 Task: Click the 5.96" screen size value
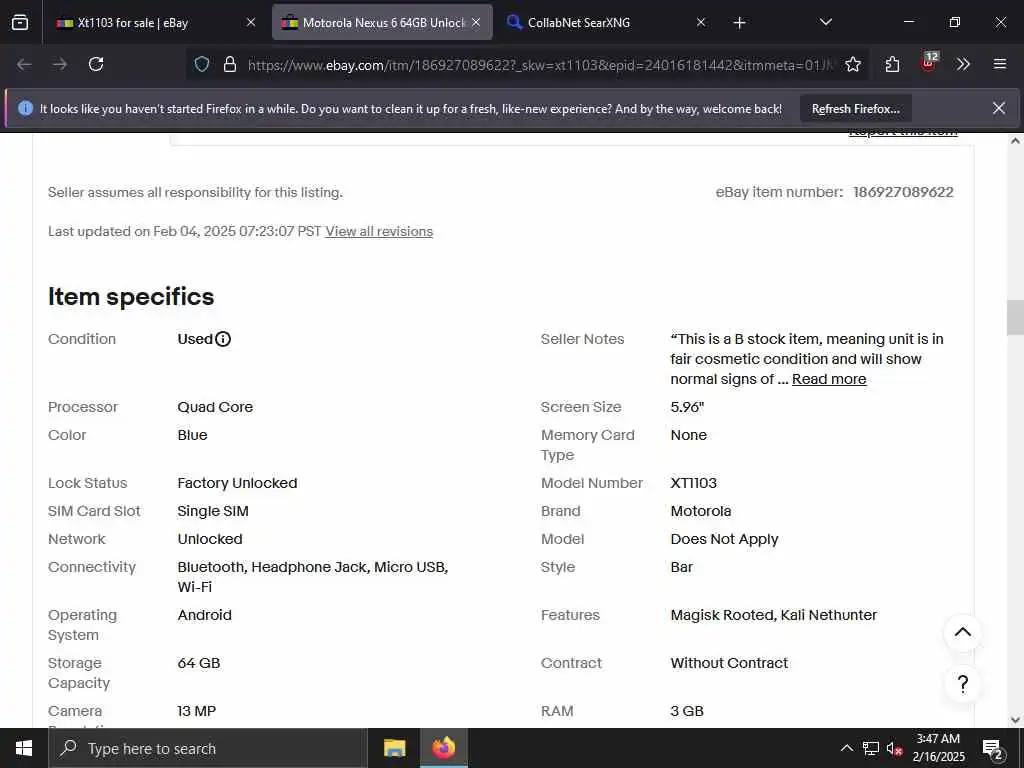click(687, 407)
